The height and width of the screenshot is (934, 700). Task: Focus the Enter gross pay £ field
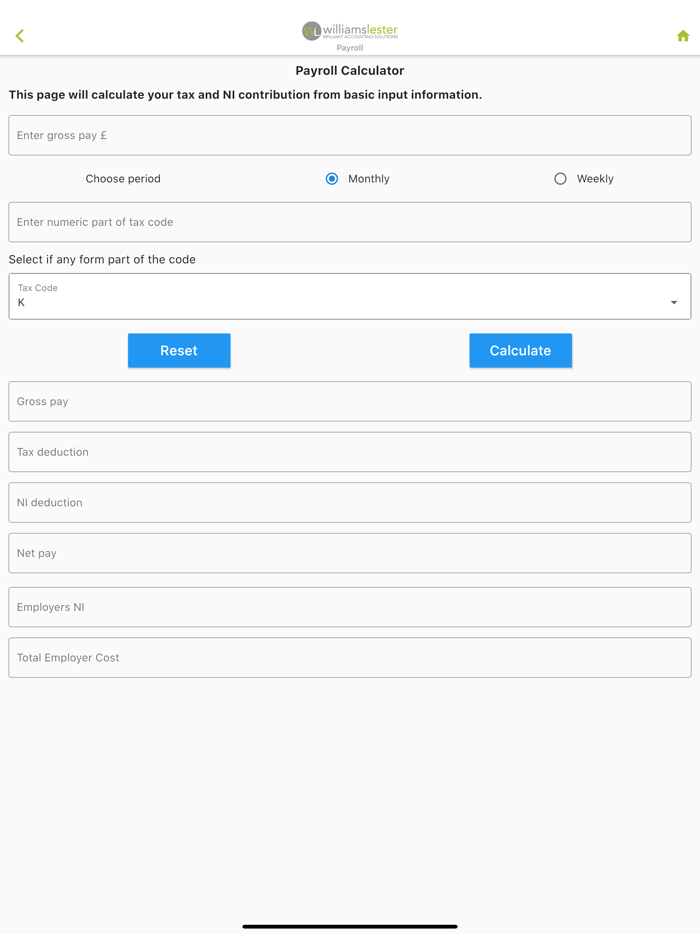[350, 135]
